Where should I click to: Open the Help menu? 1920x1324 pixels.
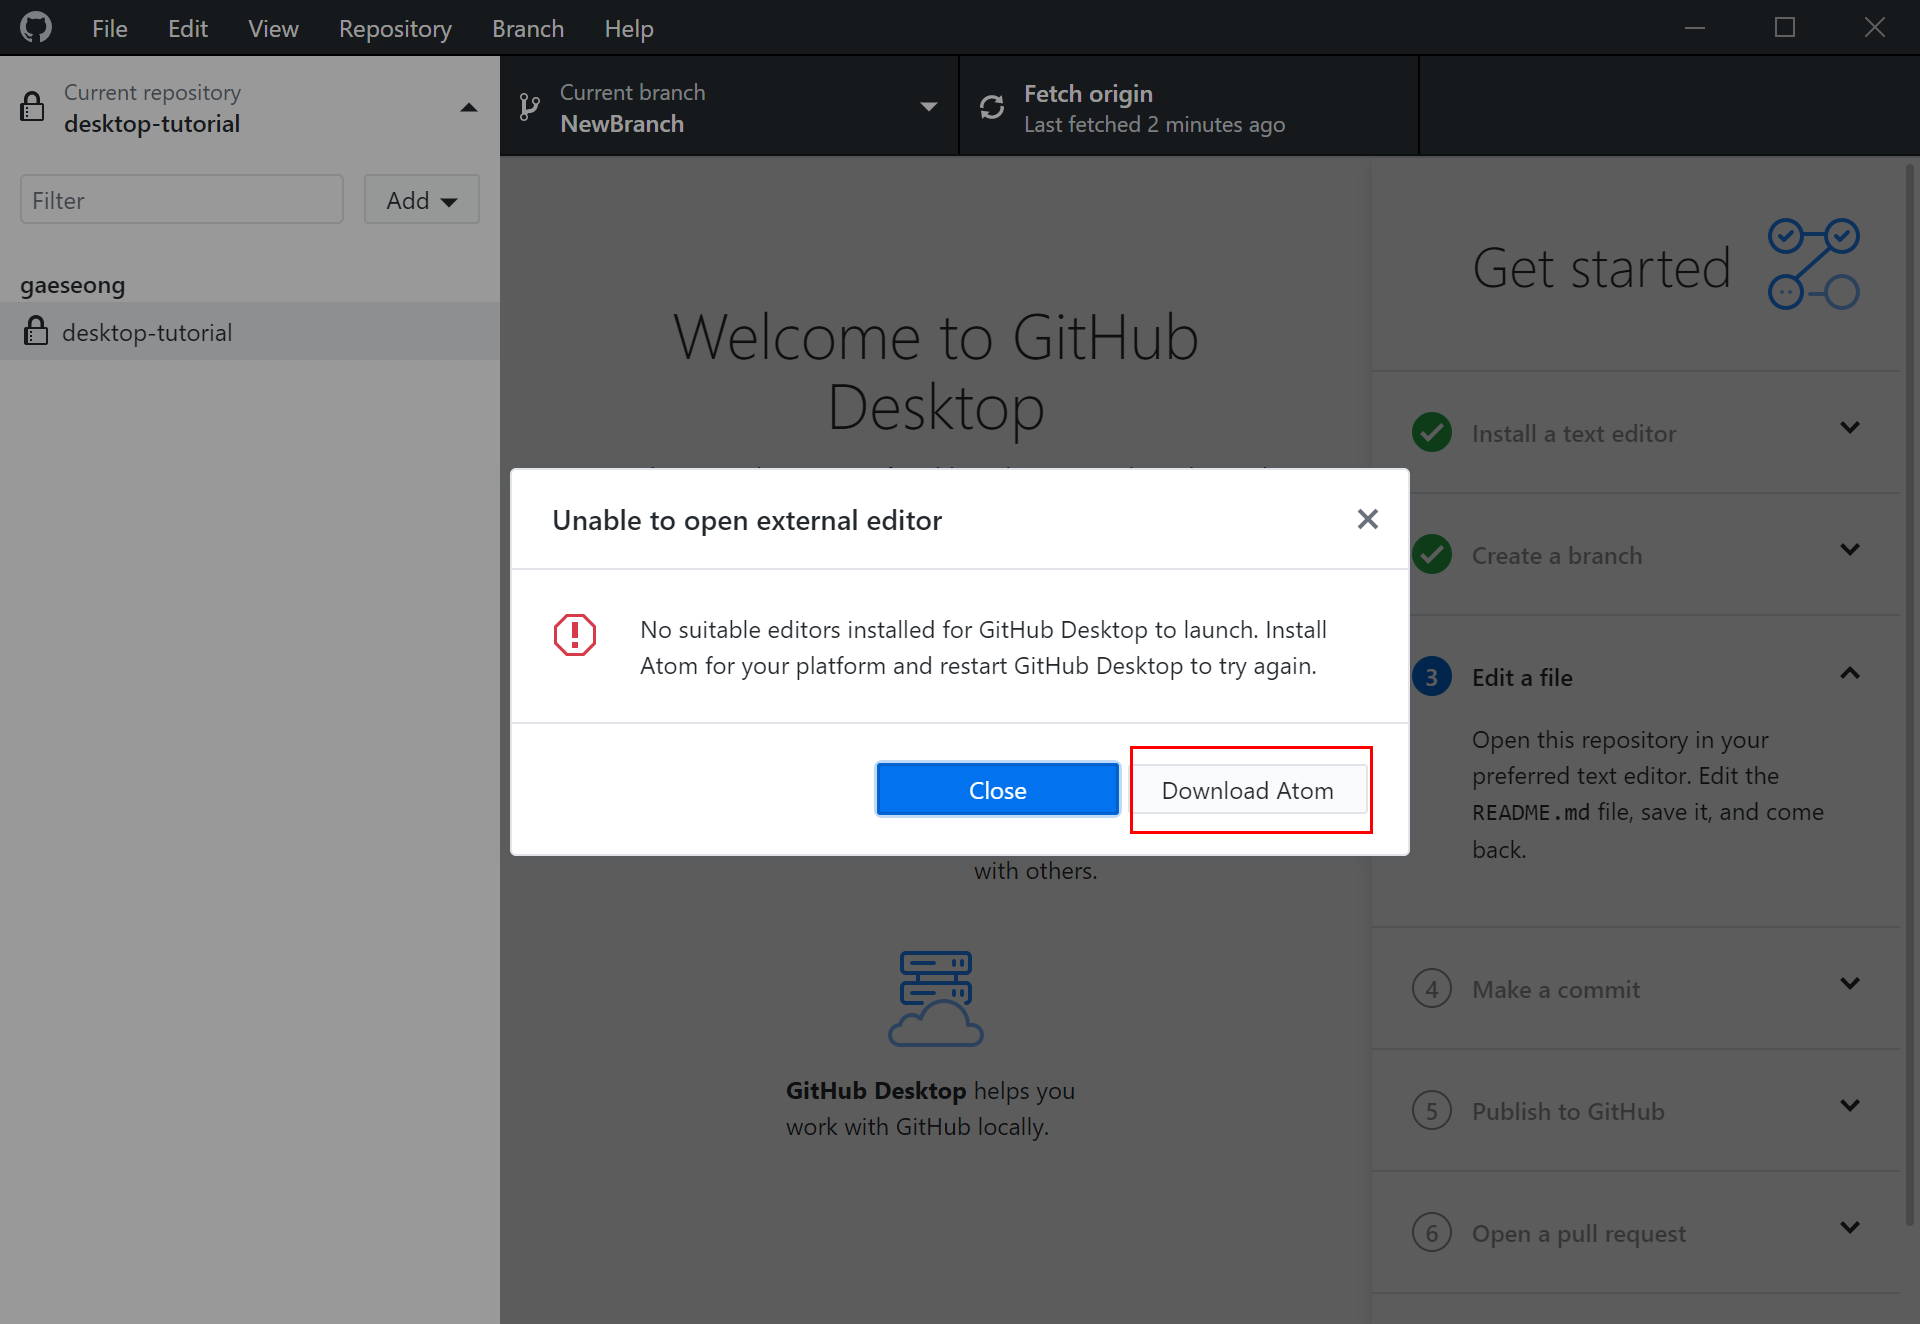point(629,28)
